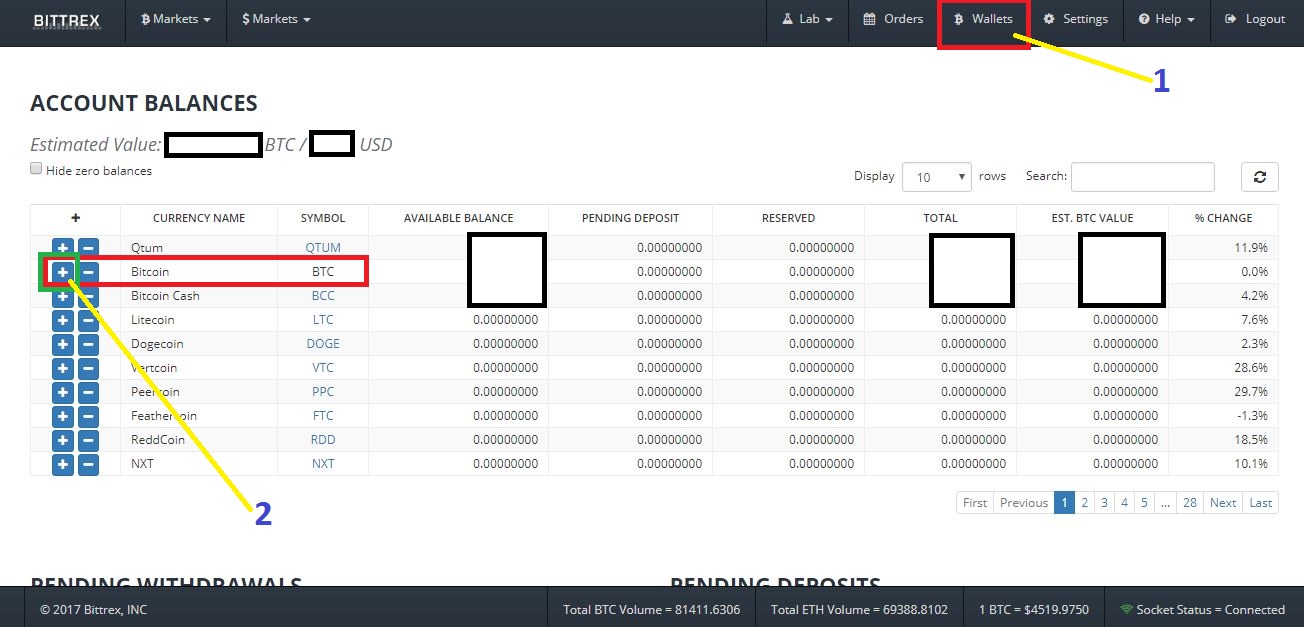Expand the Help dropdown menu
Image resolution: width=1304 pixels, height=627 pixels.
coord(1166,19)
